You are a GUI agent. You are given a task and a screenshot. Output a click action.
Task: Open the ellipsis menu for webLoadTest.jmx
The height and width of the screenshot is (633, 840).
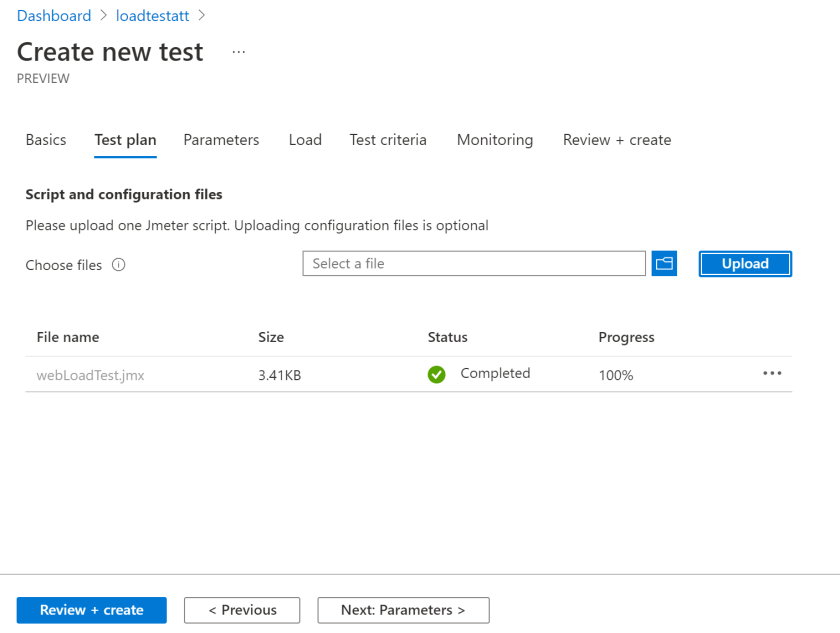[x=771, y=374]
